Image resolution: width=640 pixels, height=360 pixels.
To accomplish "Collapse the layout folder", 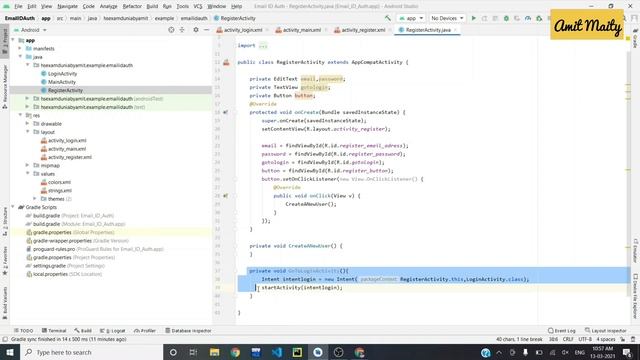I will 27,132.
